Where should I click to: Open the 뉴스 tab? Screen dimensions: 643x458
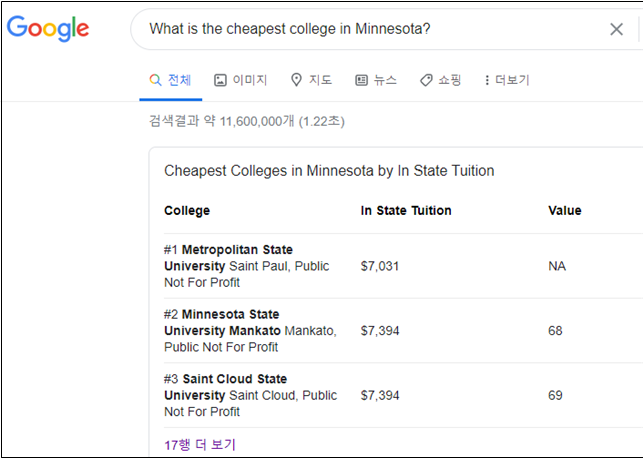(385, 80)
